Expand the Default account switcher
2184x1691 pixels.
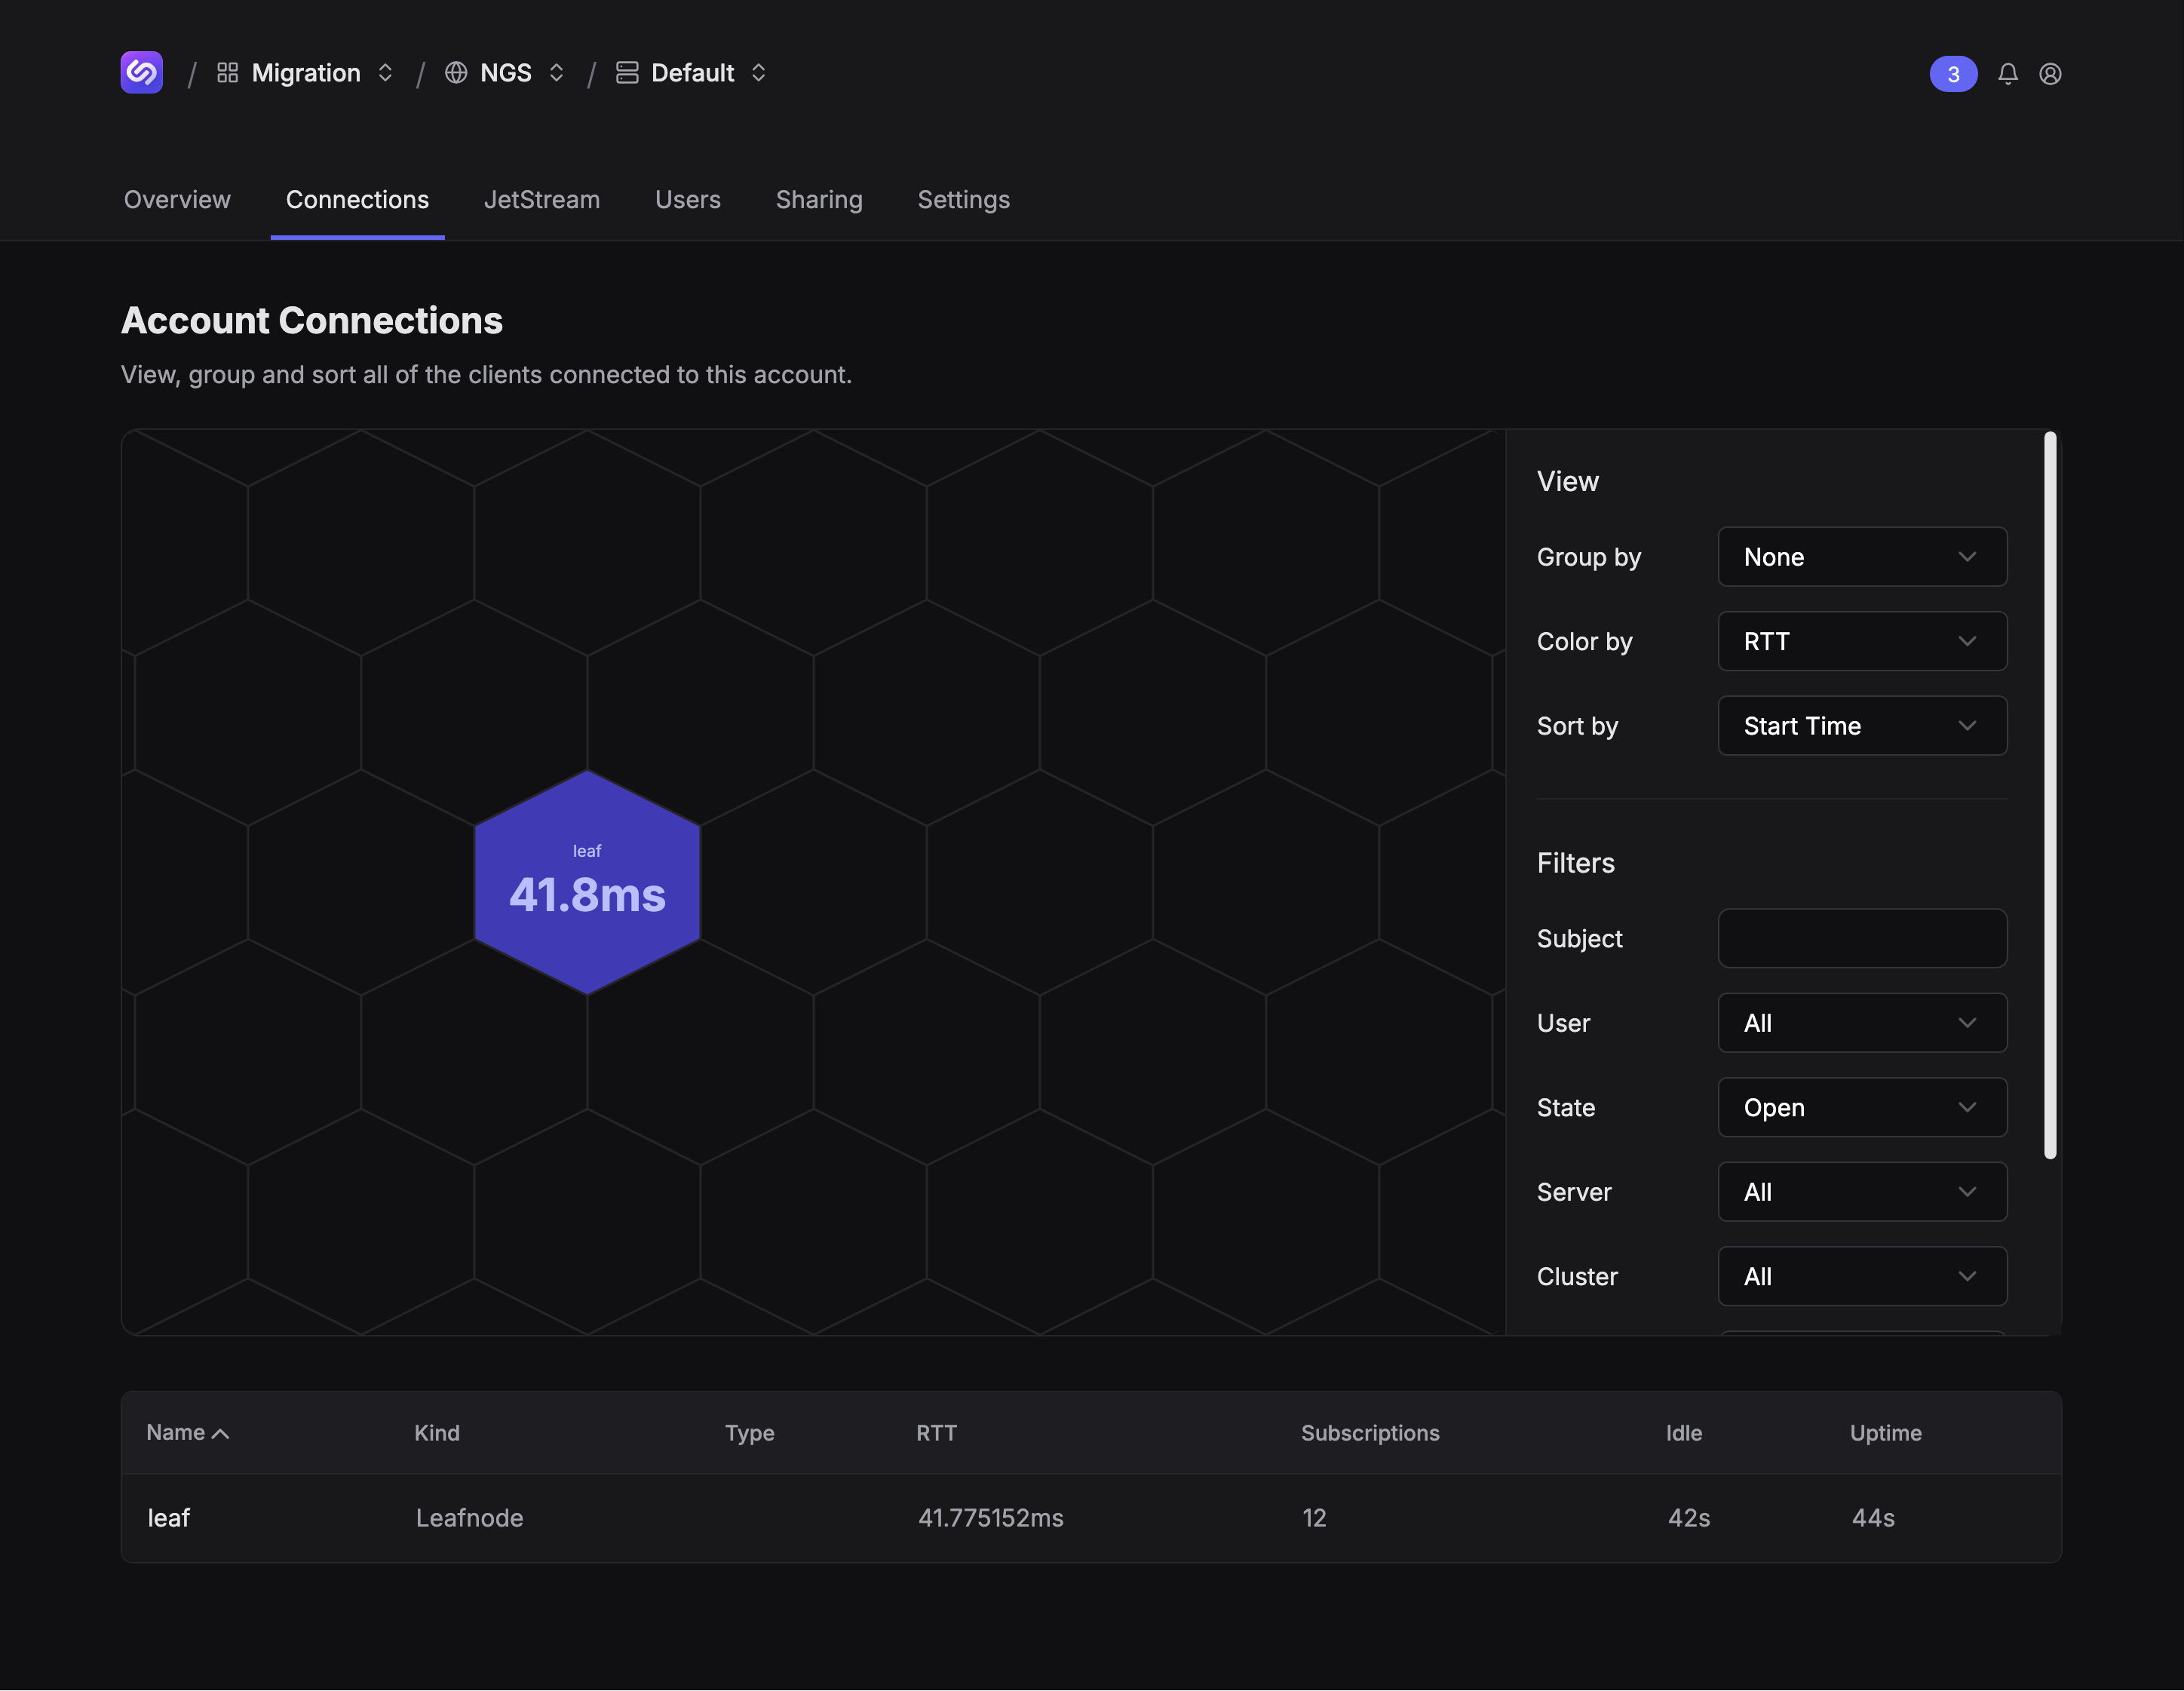758,73
